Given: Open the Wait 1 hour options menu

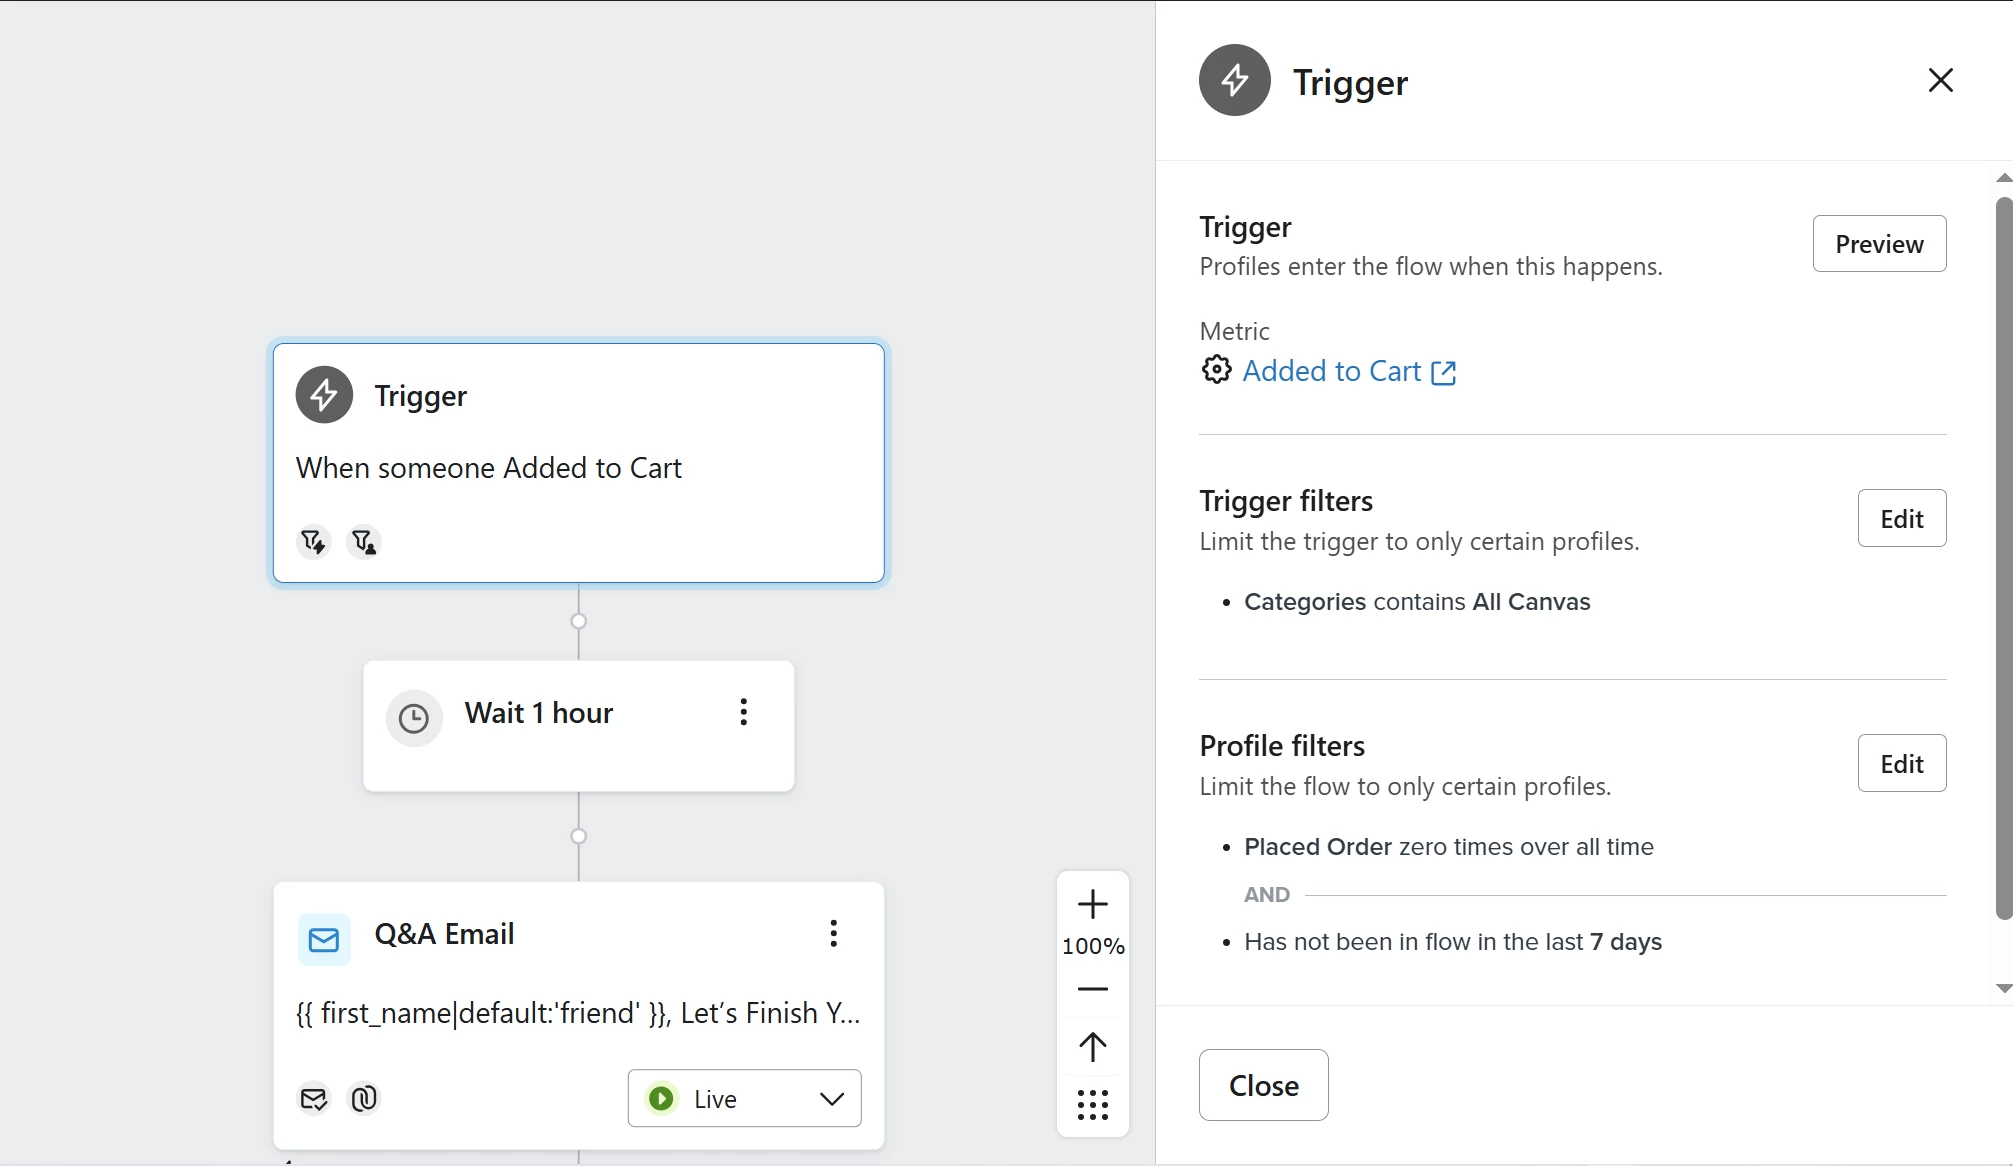Looking at the screenshot, I should tap(743, 712).
